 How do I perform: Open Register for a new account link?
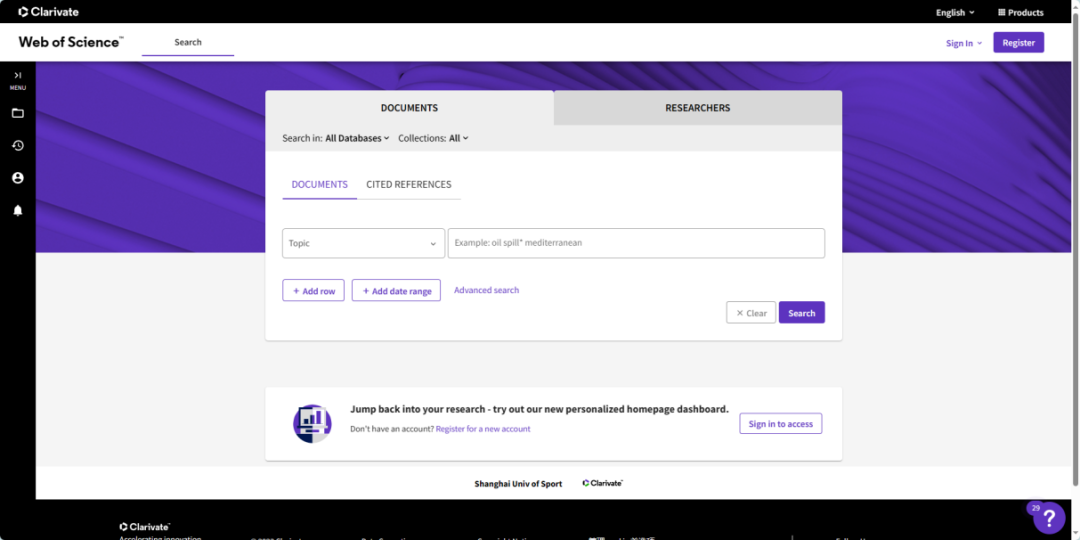483,428
